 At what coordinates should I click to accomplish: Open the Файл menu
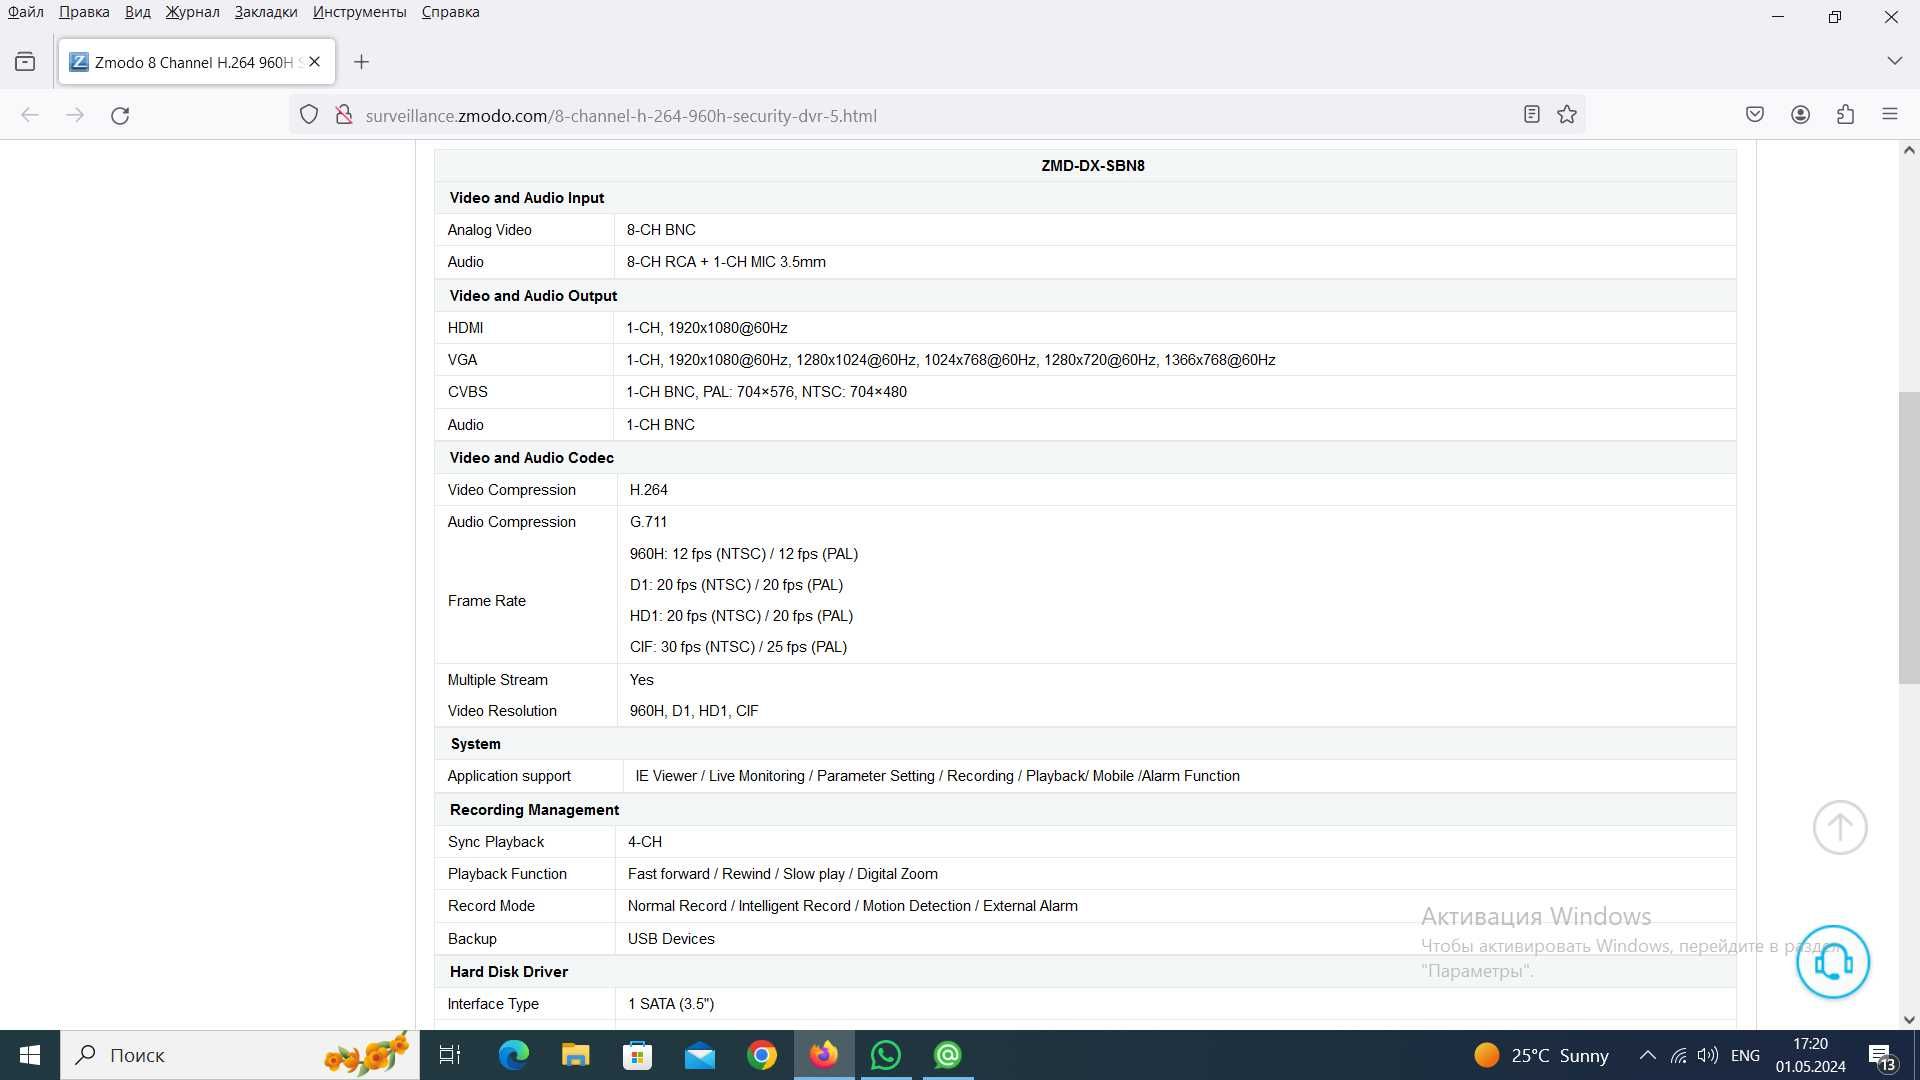(26, 12)
